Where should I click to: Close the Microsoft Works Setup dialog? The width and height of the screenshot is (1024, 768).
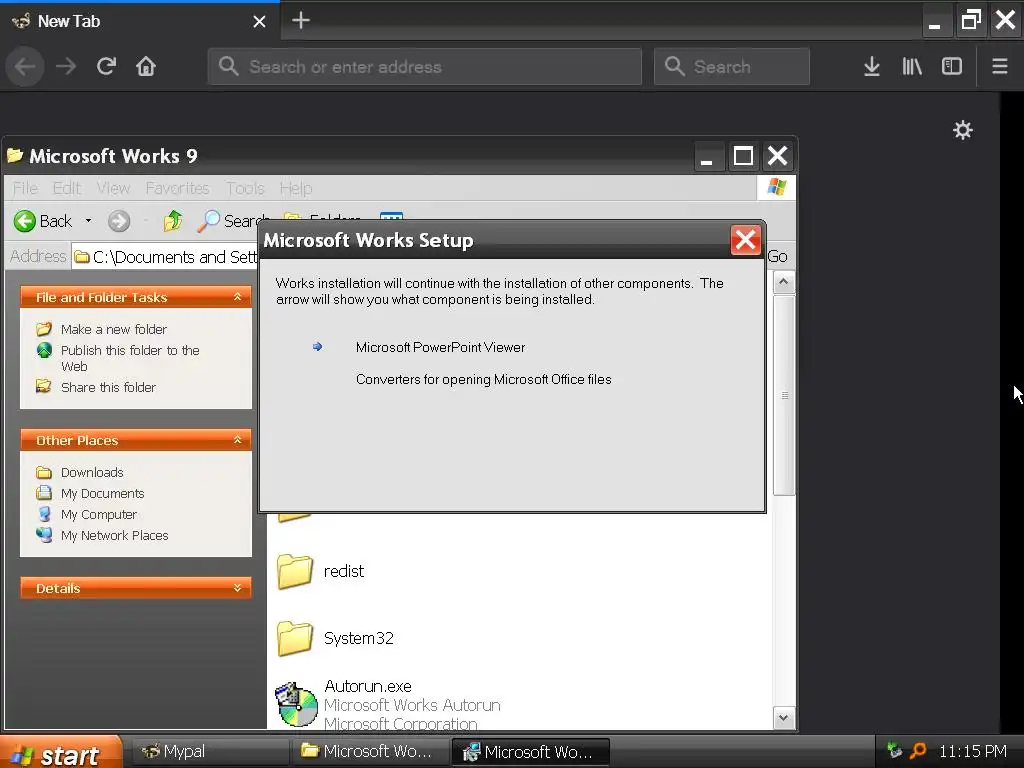pos(745,240)
